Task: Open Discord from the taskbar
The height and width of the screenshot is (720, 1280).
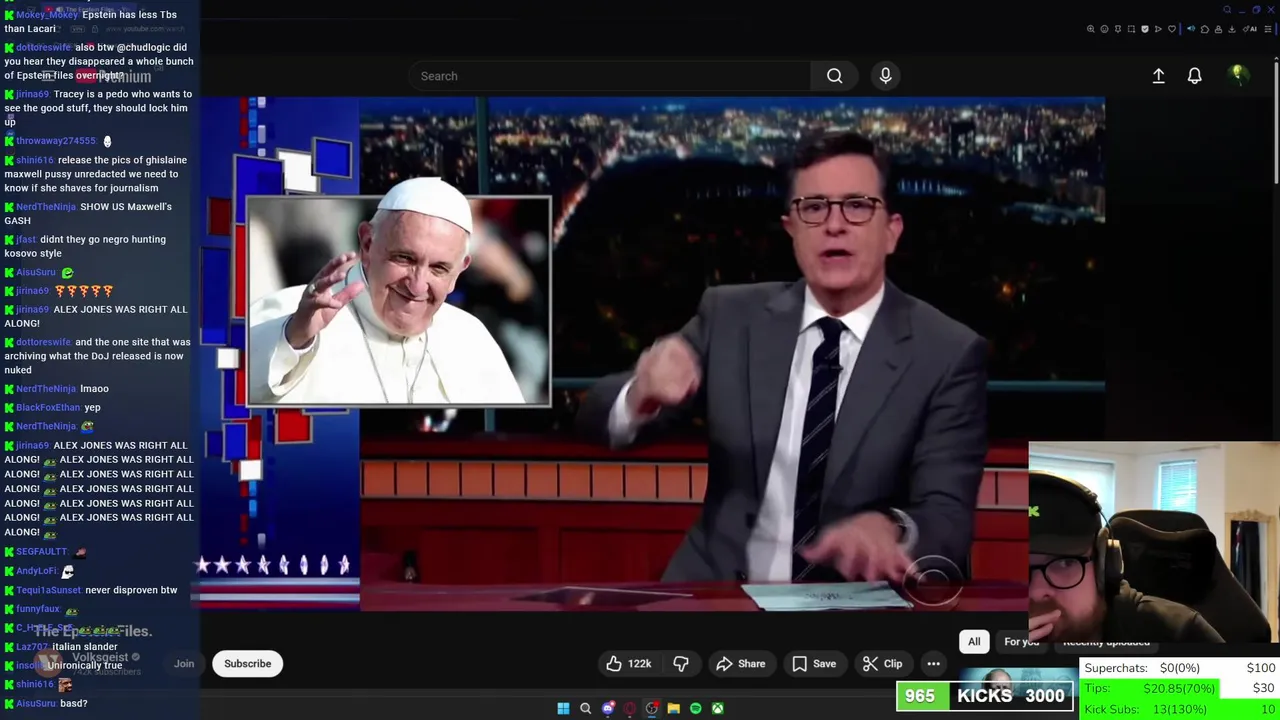Action: (608, 709)
